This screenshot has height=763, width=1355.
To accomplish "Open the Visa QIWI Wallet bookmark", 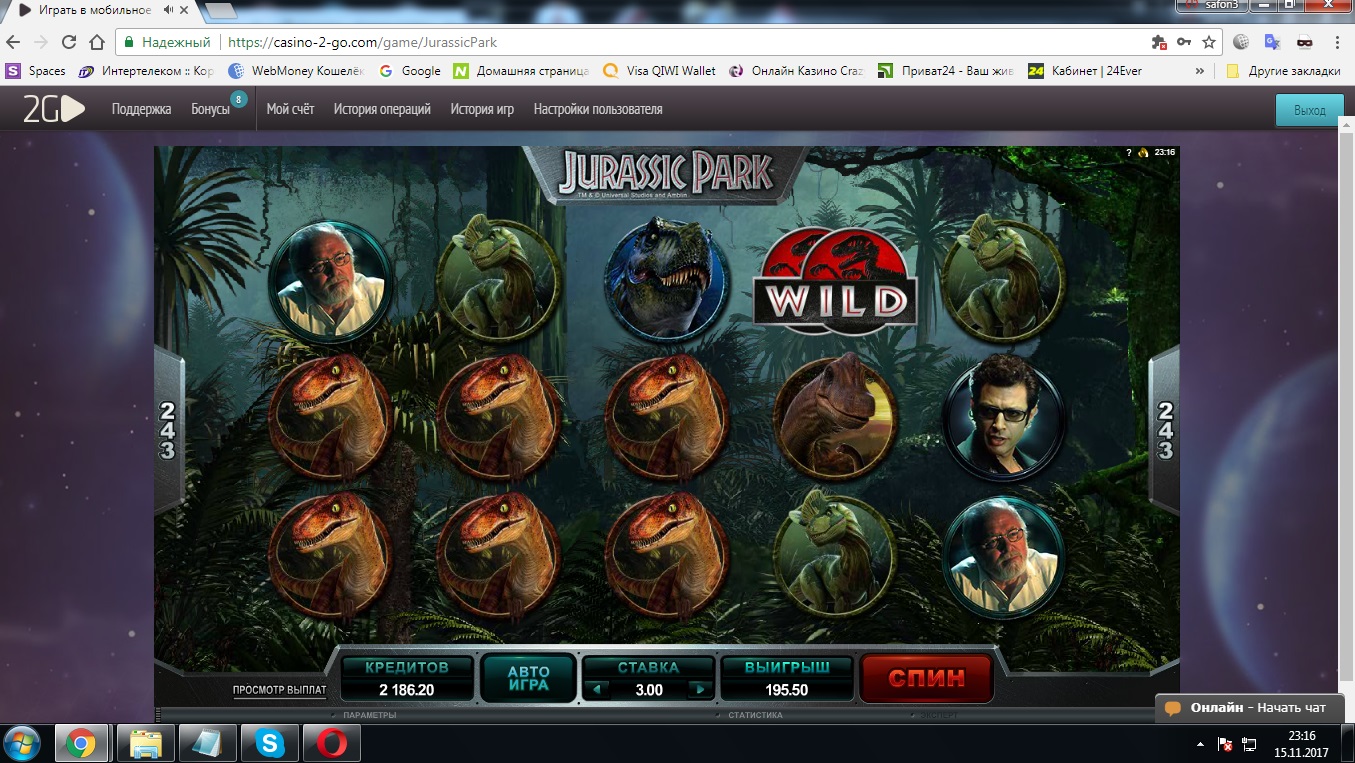I will (660, 71).
